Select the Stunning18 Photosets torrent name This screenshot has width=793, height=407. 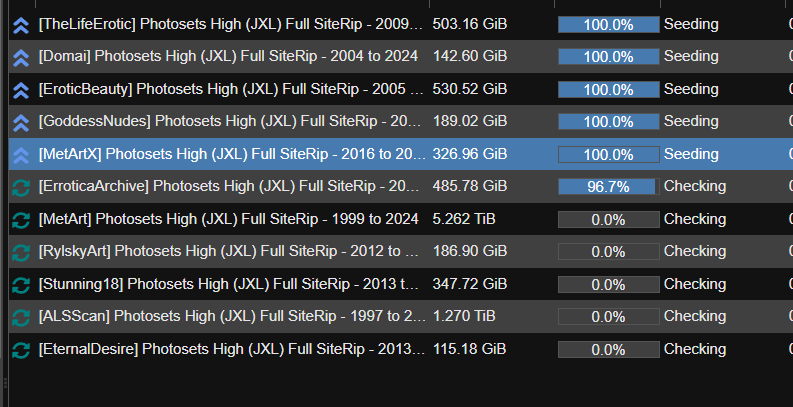230,284
